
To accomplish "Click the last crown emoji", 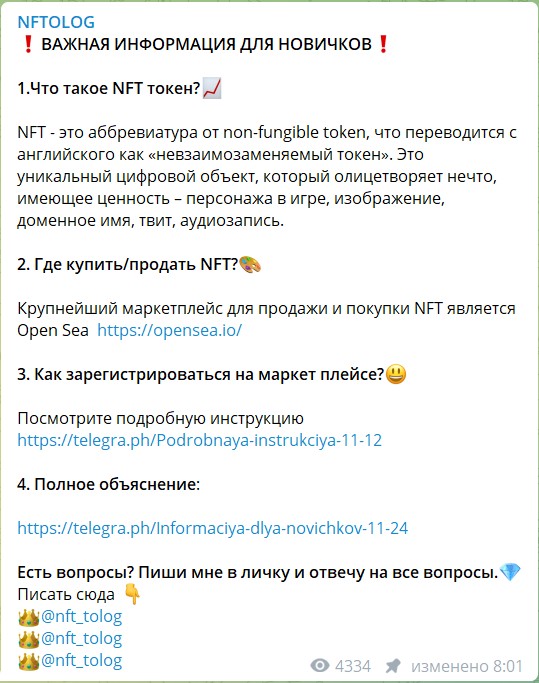I will [x=29, y=661].
